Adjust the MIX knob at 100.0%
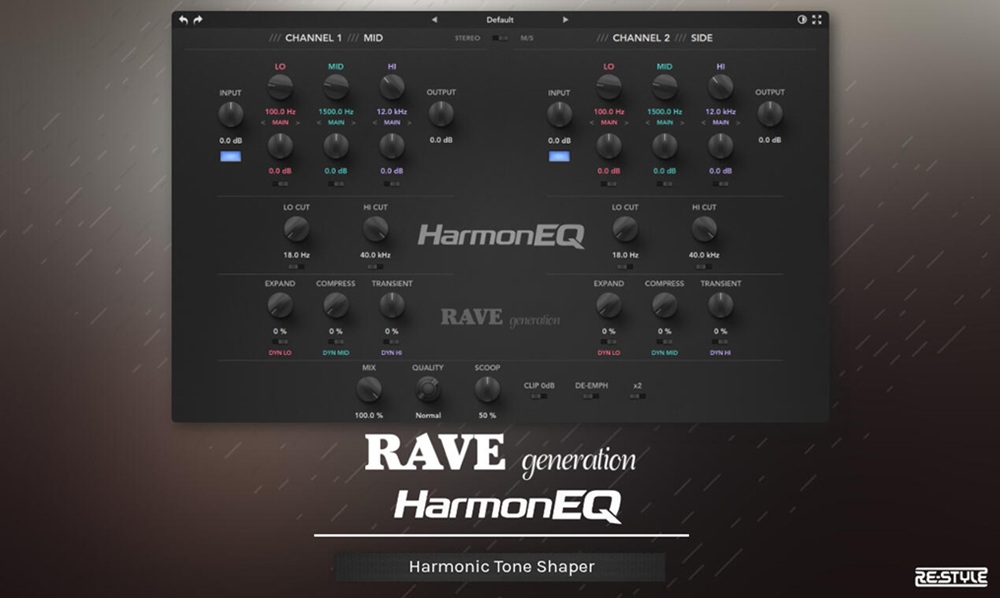1000x598 pixels. pos(368,390)
